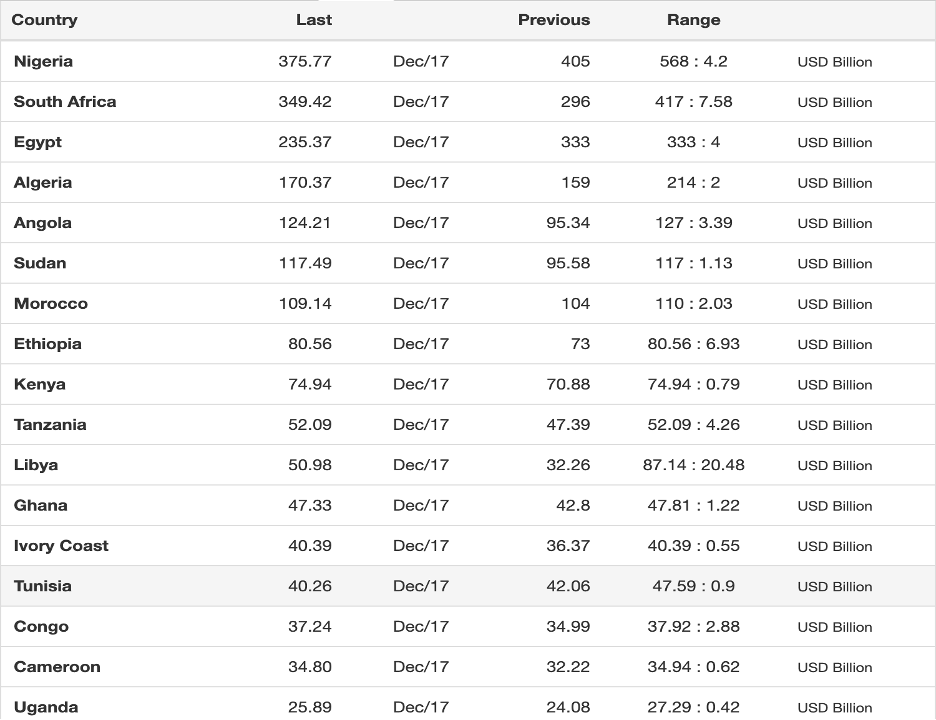This screenshot has width=936, height=720.
Task: Click the Ivory Coast link
Action: (61, 546)
